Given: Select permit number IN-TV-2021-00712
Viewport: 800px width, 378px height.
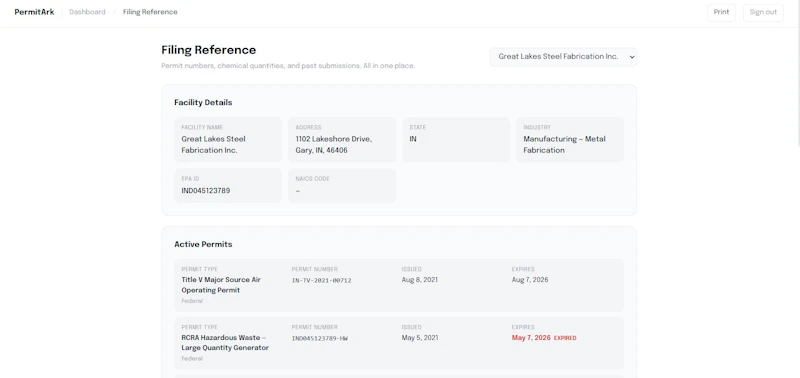Looking at the screenshot, I should (x=321, y=280).
